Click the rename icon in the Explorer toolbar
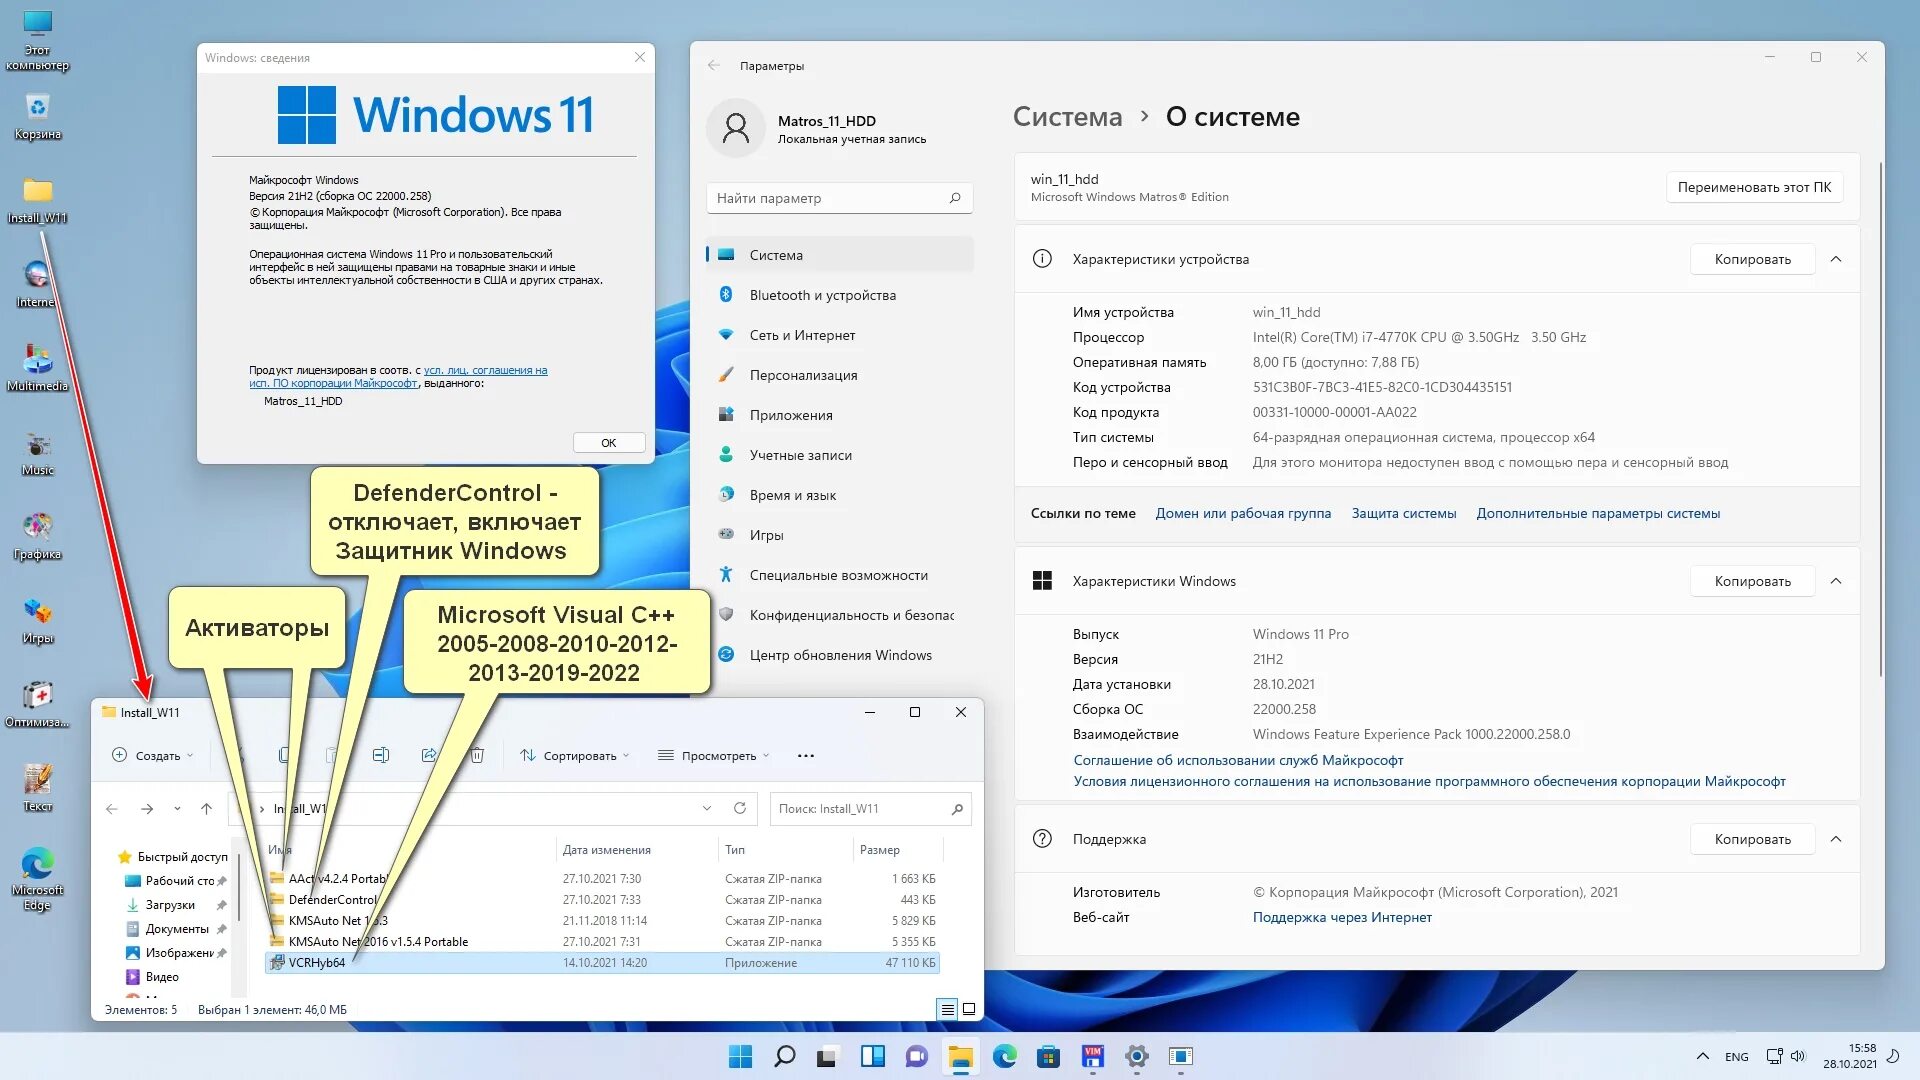 (381, 756)
